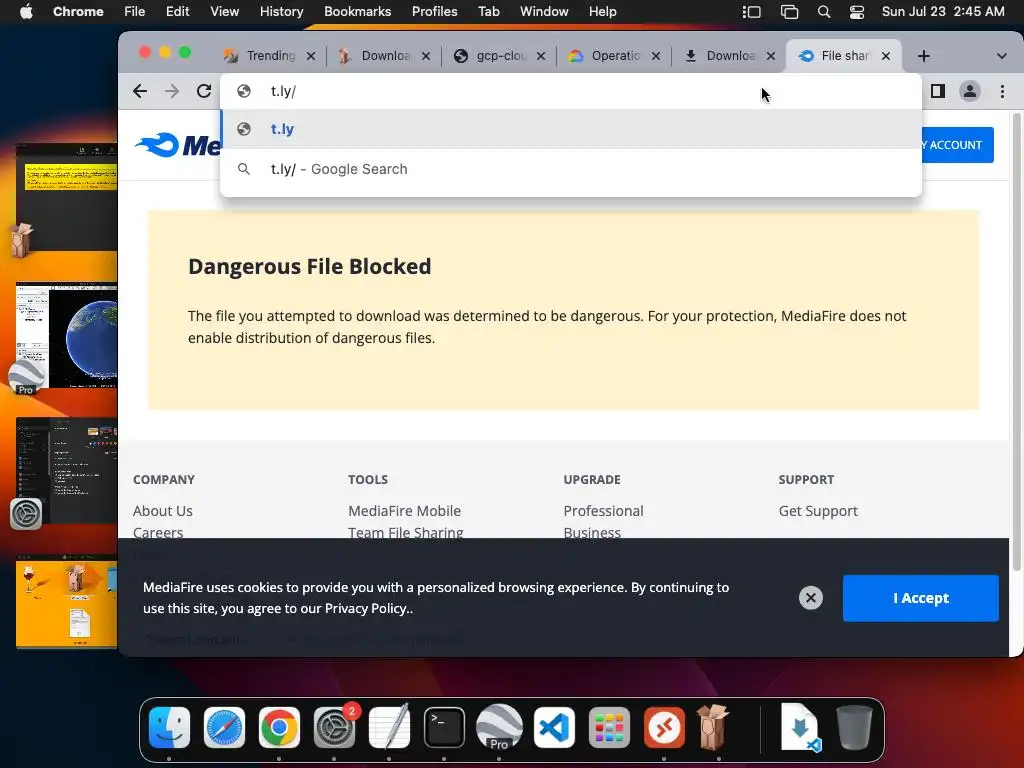Select the File sharing tab
The width and height of the screenshot is (1024, 768).
[835, 56]
